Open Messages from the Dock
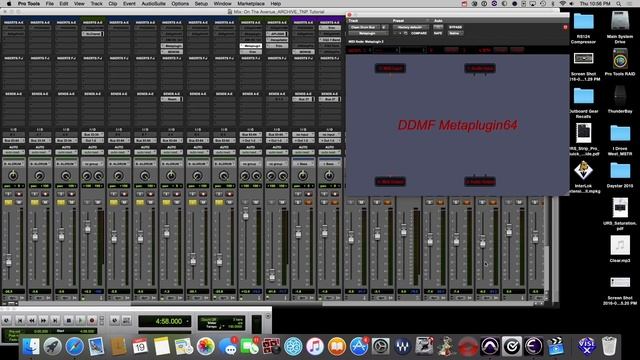The image size is (640, 360). pos(228,347)
